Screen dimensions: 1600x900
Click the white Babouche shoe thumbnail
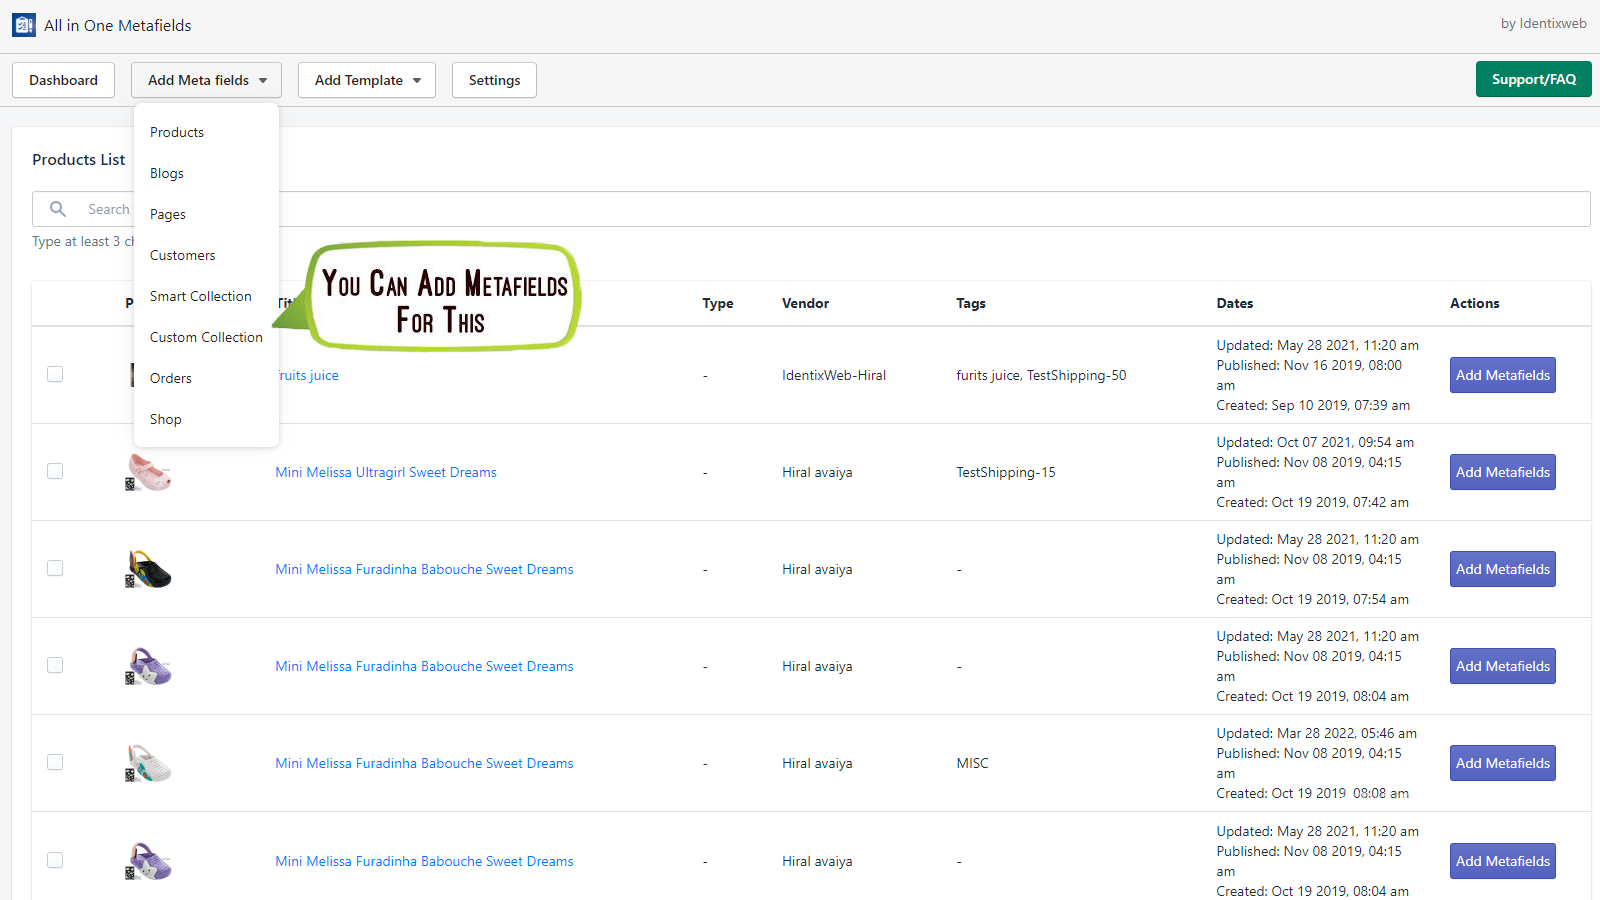pyautogui.click(x=149, y=763)
